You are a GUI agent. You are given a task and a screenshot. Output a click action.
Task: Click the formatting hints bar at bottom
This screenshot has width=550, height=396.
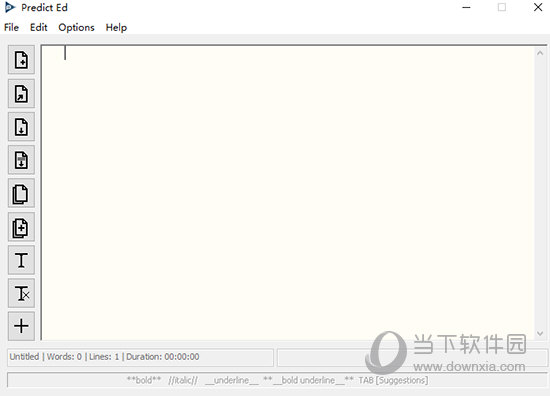(x=277, y=380)
